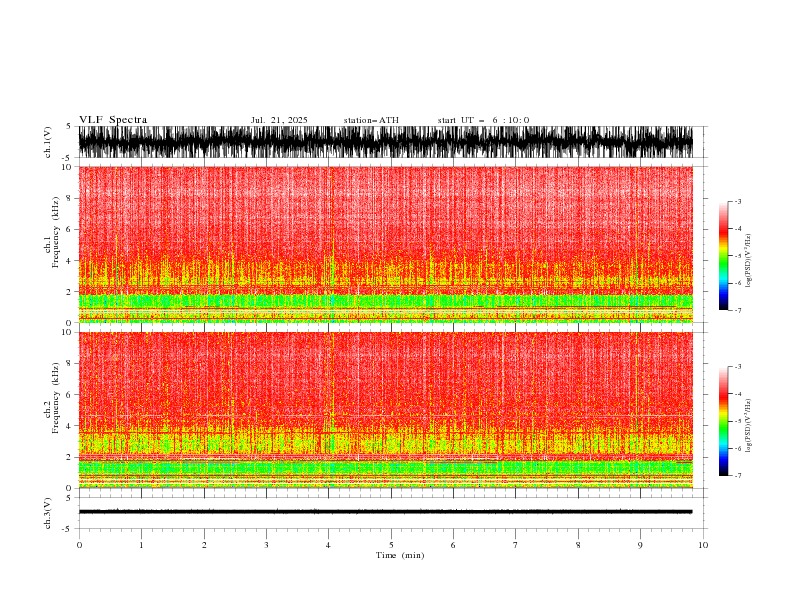The image size is (792, 612).
Task: Click the 'VLF Spectra' title text
Action: pyautogui.click(x=113, y=120)
